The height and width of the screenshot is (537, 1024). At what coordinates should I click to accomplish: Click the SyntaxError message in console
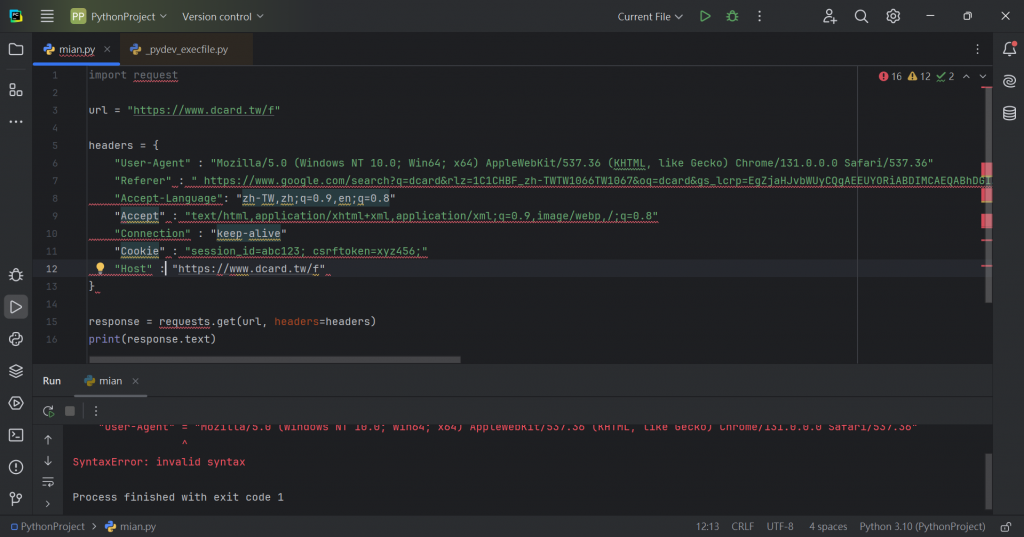coord(159,462)
